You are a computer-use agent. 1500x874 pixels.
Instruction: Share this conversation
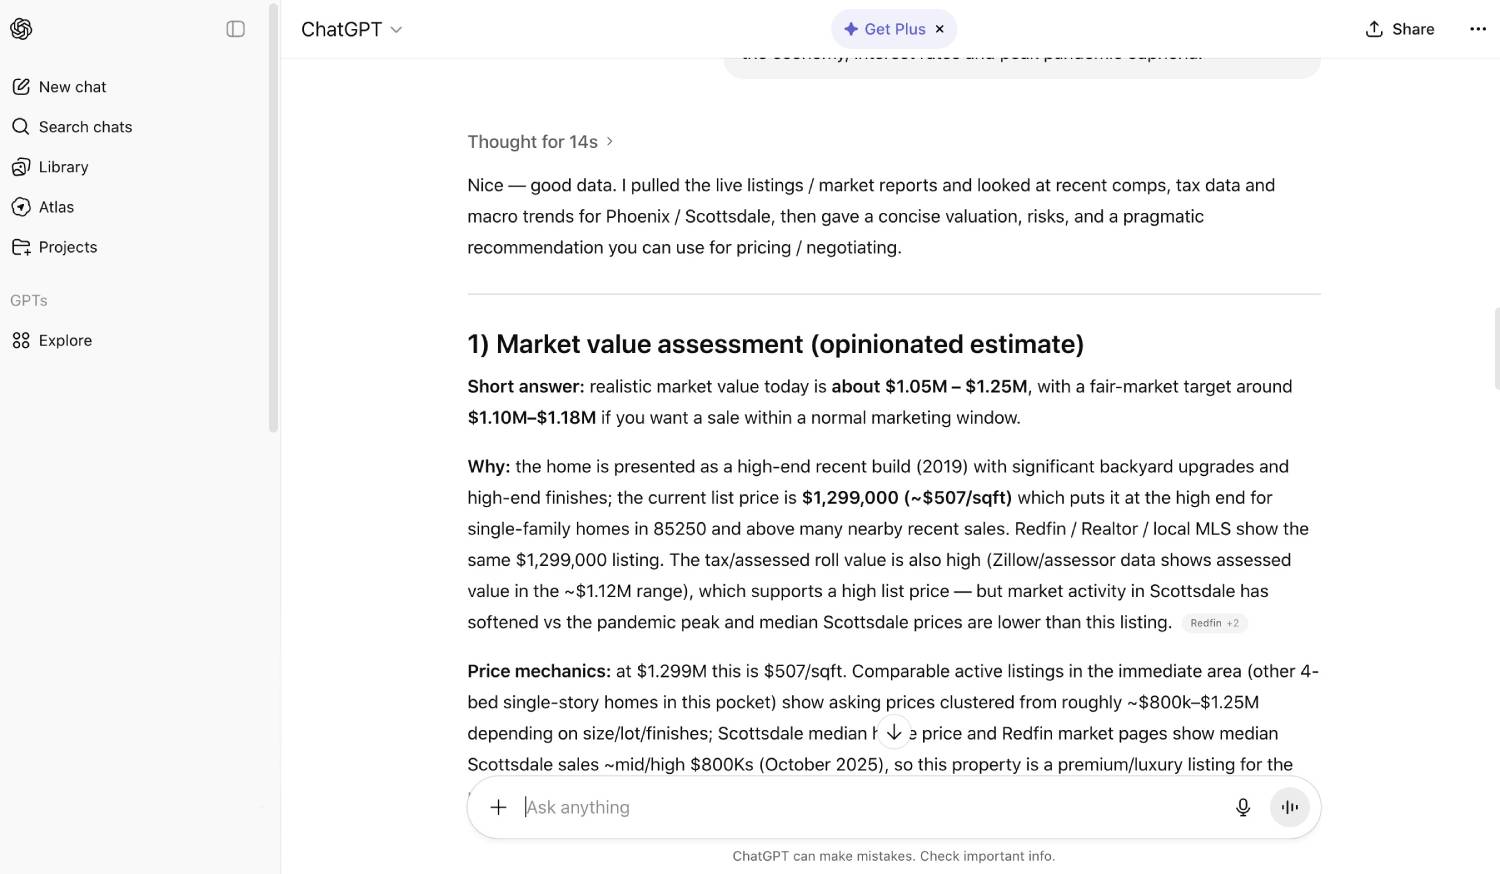(x=1400, y=29)
